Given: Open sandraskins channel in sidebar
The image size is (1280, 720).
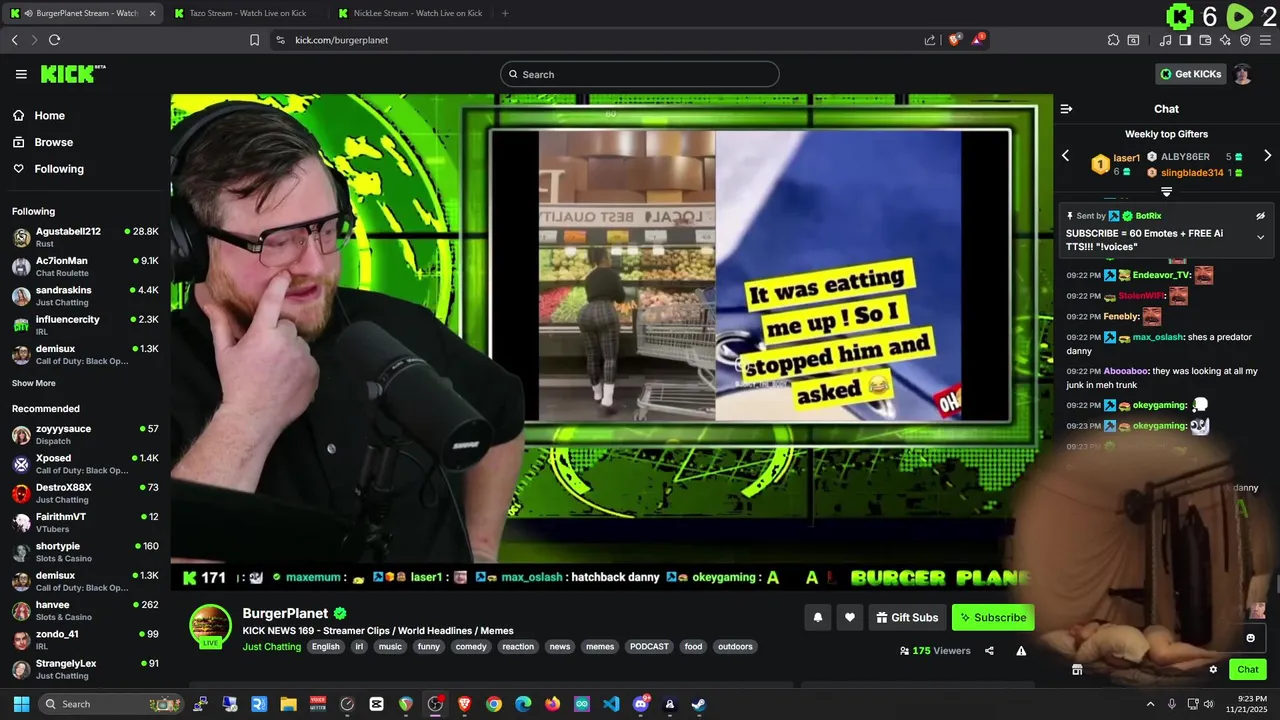Looking at the screenshot, I should [x=85, y=295].
